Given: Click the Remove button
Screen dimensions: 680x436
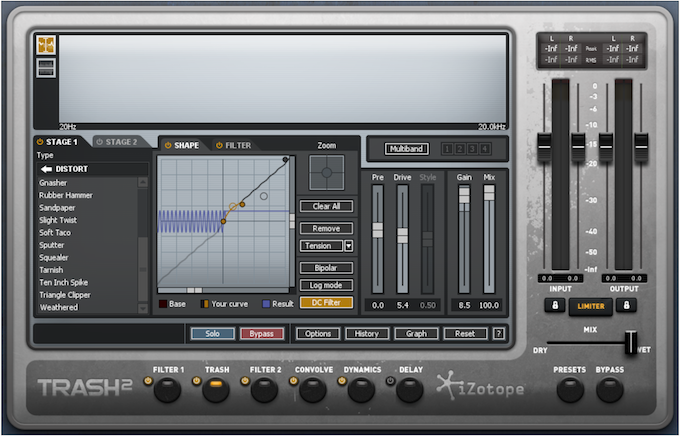Looking at the screenshot, I should (326, 228).
